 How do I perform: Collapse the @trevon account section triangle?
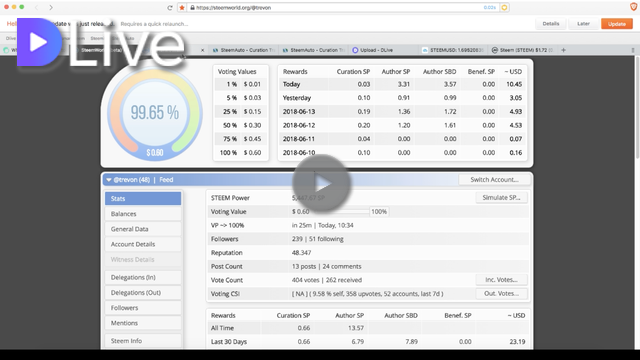coord(109,180)
